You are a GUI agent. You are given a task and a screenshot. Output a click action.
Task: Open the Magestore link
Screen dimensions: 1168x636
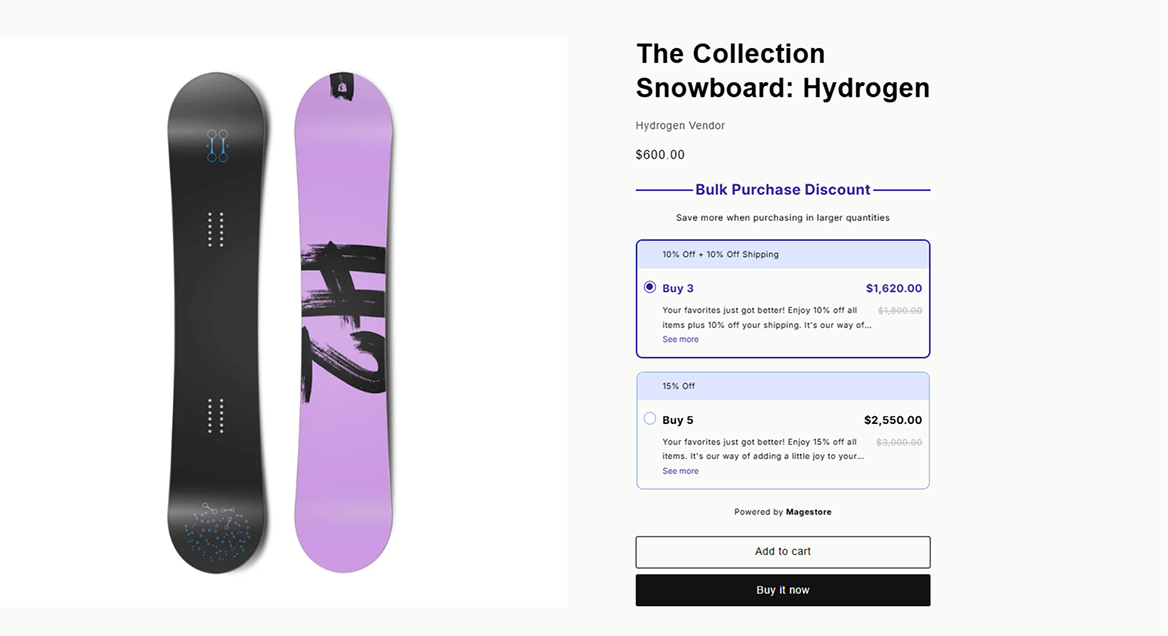[808, 512]
